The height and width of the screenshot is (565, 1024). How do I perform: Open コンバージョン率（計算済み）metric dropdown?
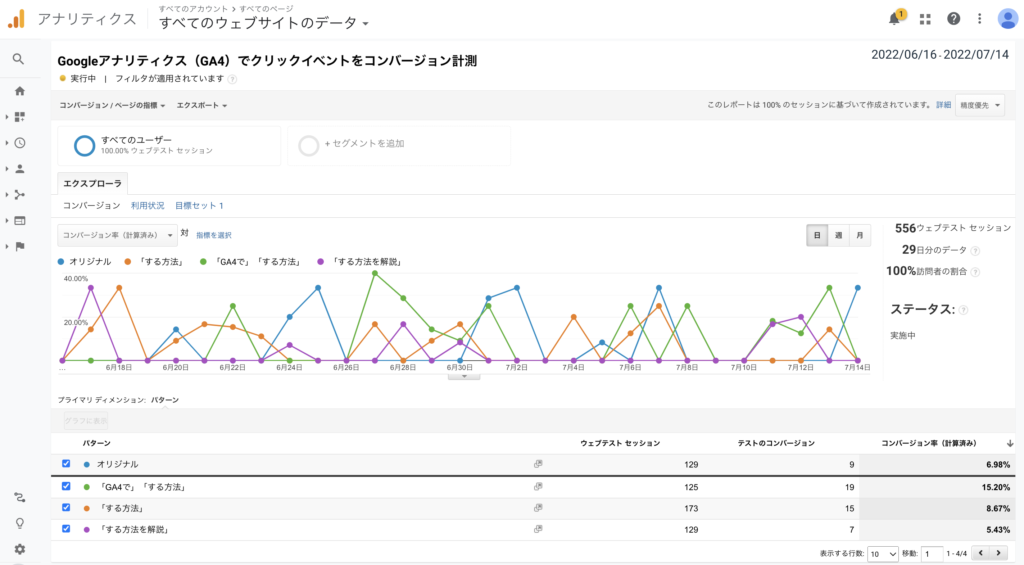pos(118,235)
